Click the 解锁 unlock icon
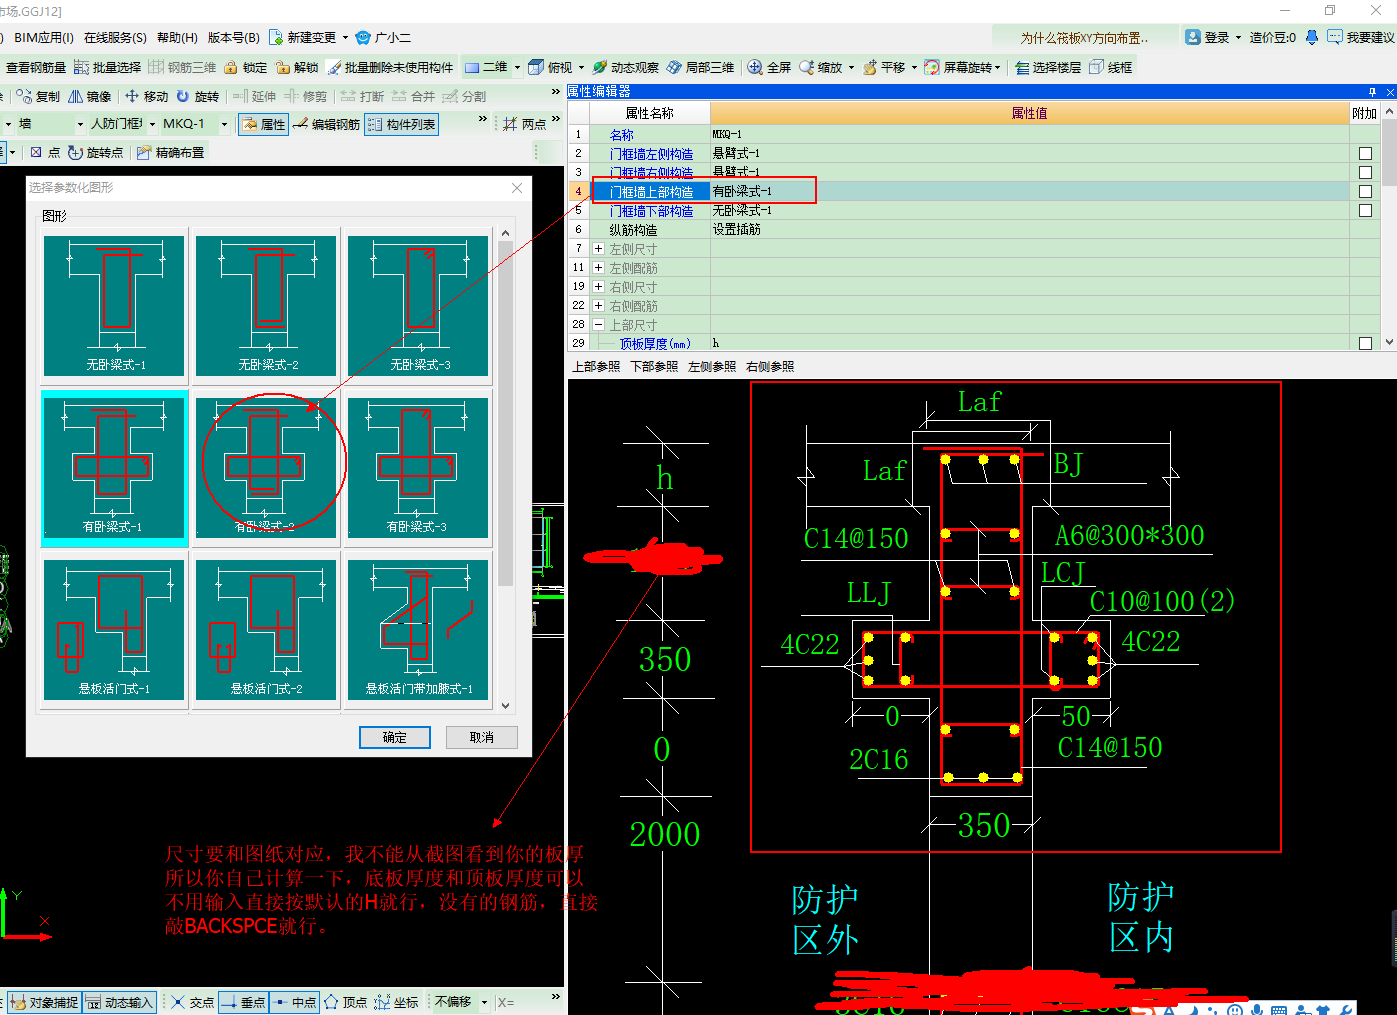The height and width of the screenshot is (1015, 1397). (283, 67)
